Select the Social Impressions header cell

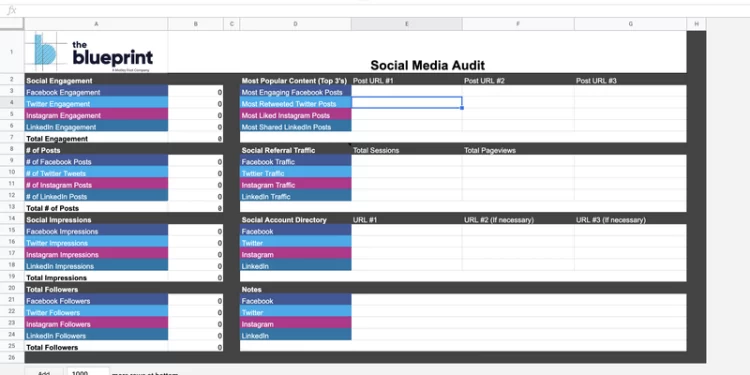pyautogui.click(x=96, y=220)
